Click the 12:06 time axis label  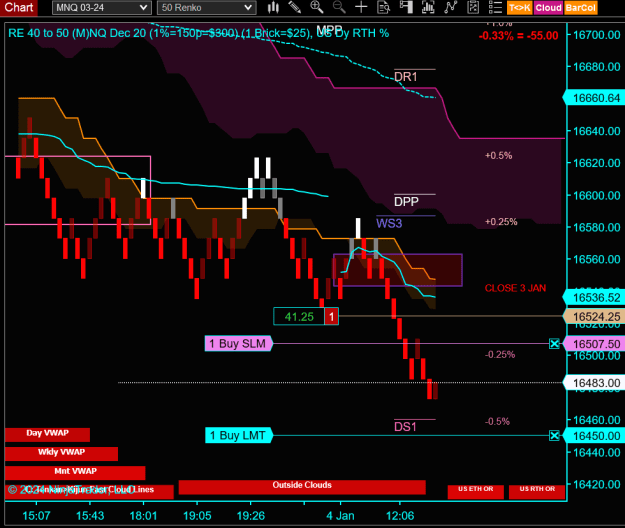coord(400,516)
